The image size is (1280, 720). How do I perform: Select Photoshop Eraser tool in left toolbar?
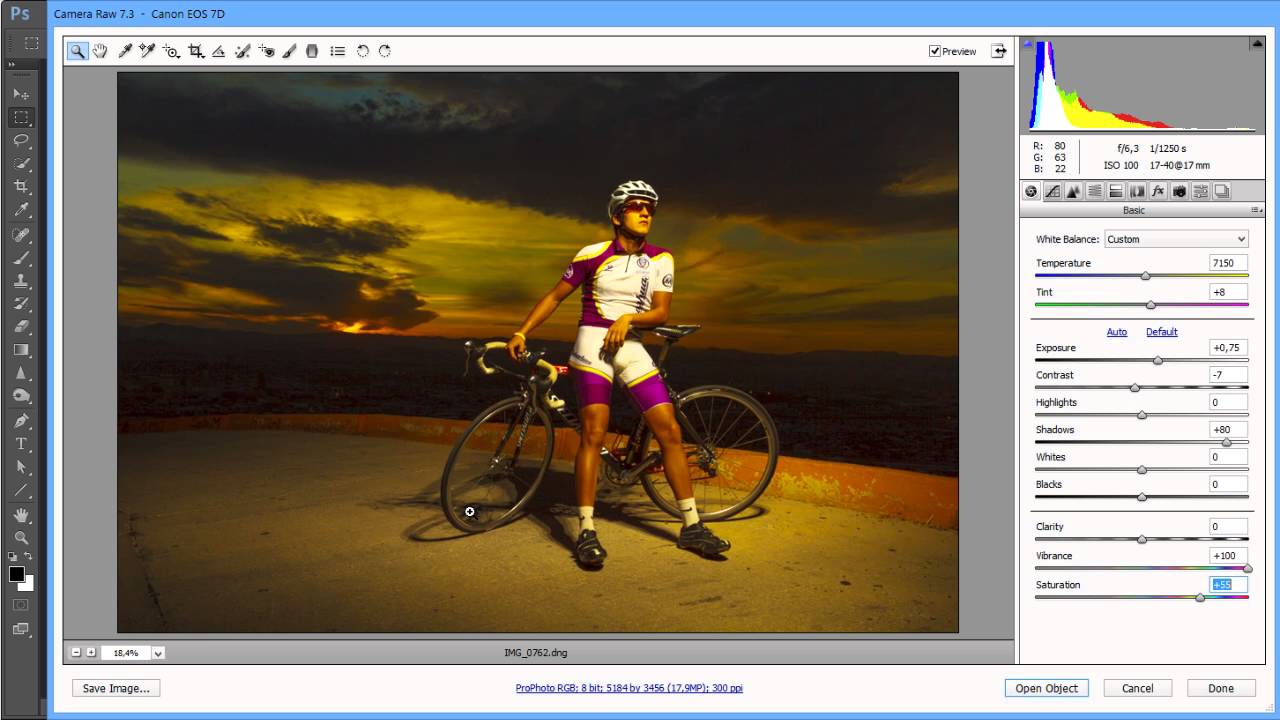pyautogui.click(x=21, y=326)
